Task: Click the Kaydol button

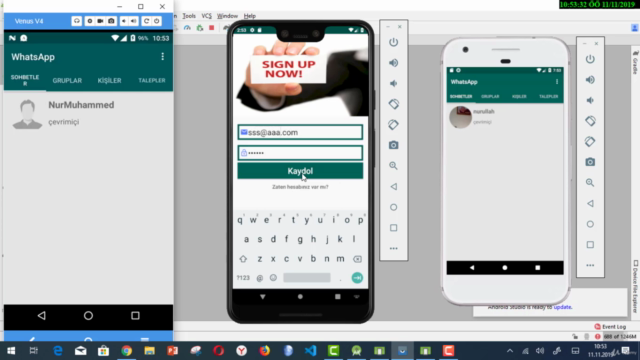Action: coord(300,171)
